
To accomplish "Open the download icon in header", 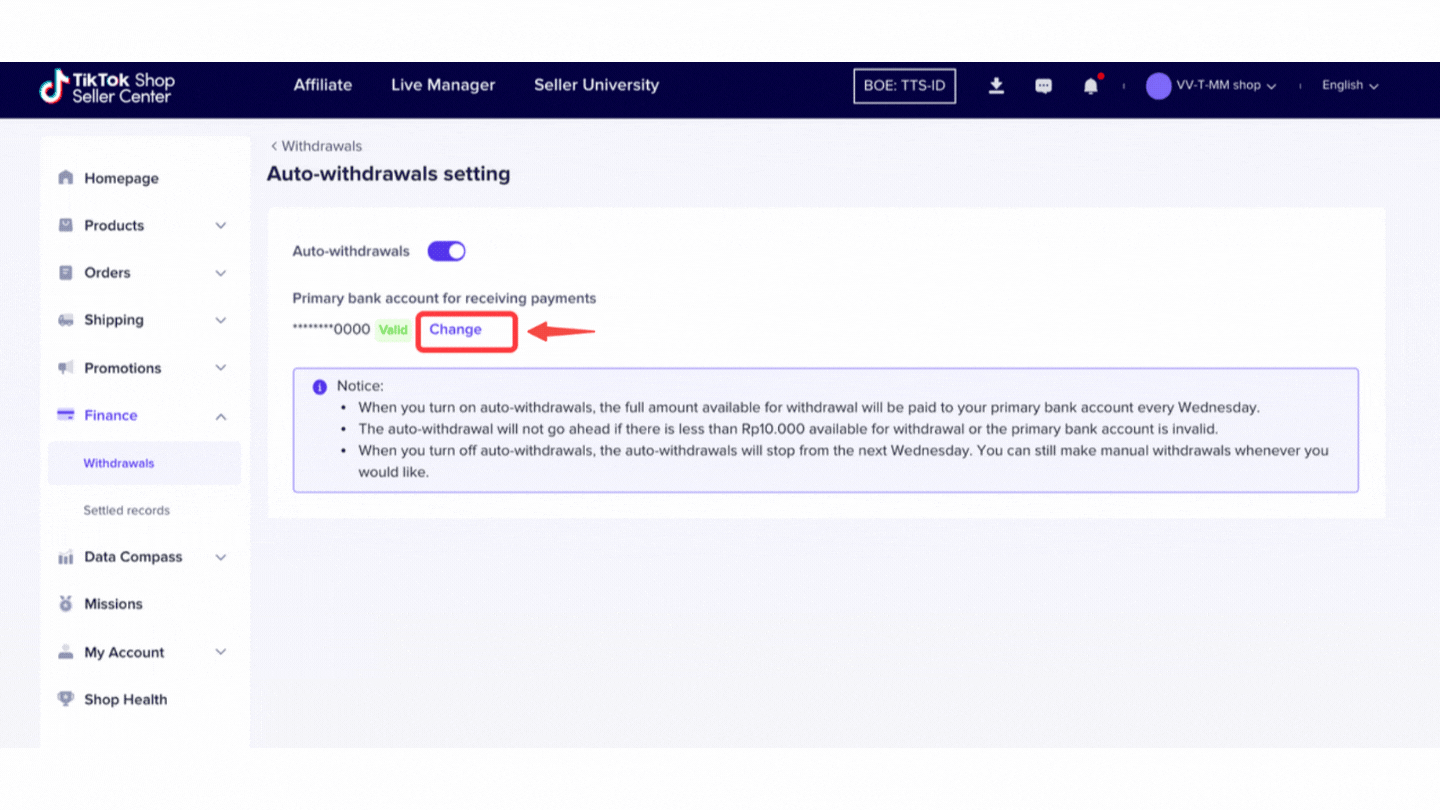I will pos(996,86).
